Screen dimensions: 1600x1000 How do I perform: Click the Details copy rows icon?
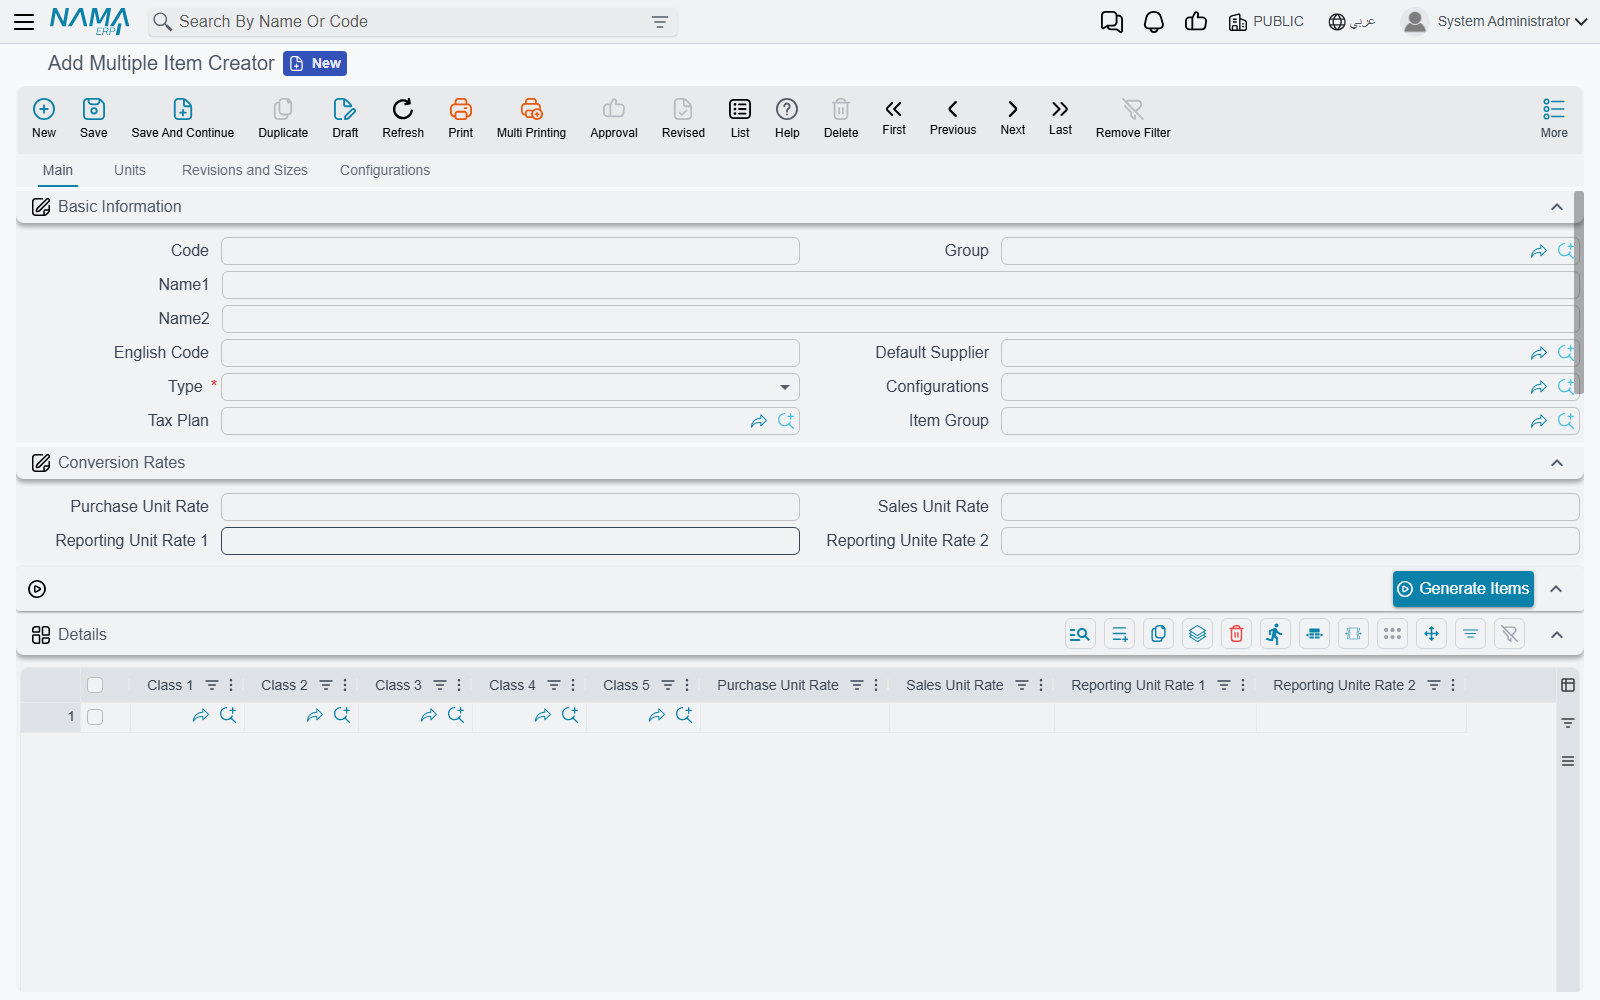click(1159, 634)
